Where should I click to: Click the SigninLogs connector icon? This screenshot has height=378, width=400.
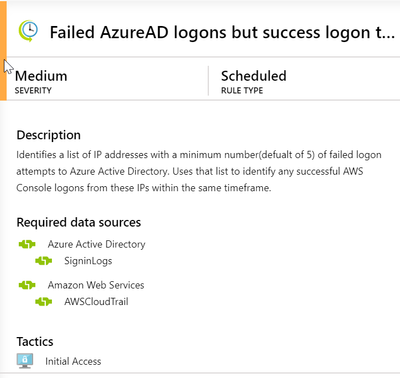tap(44, 261)
